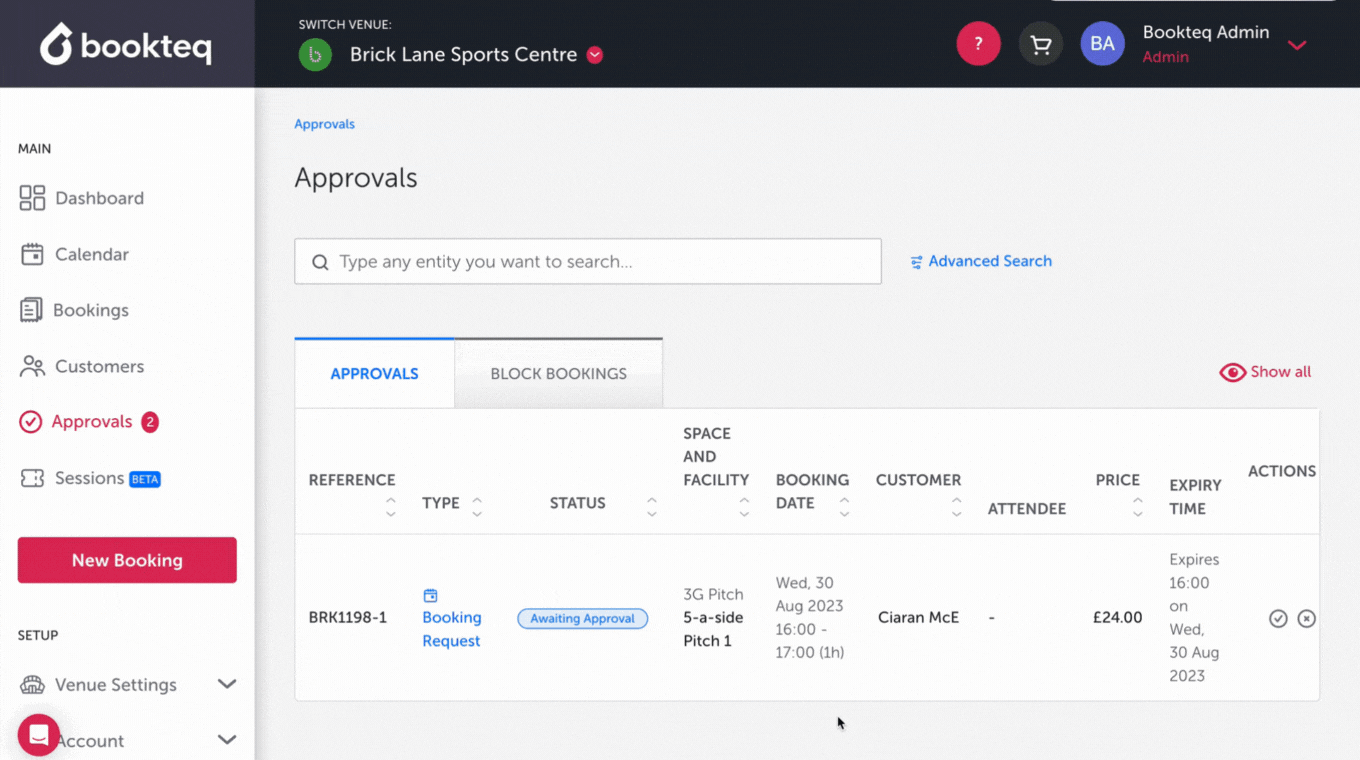Open the shopping cart icon
The image size is (1360, 760).
[1040, 44]
